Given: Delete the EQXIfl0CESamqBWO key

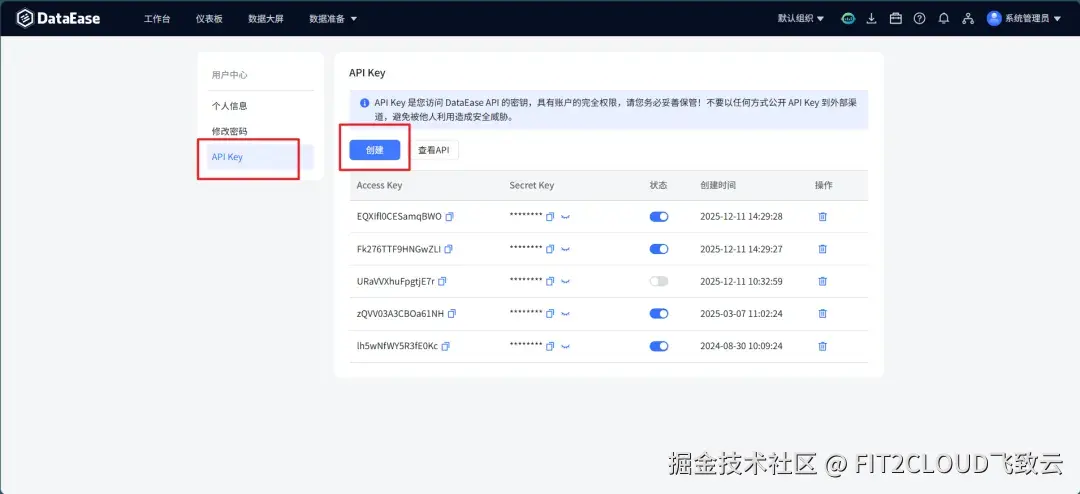Looking at the screenshot, I should [822, 216].
